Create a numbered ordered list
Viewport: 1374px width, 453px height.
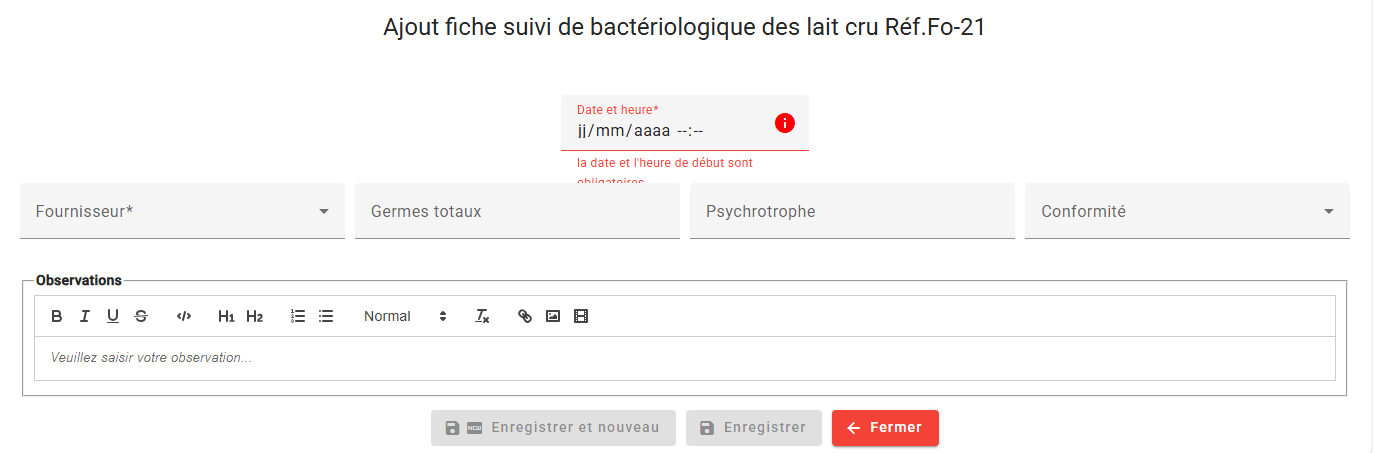(298, 316)
